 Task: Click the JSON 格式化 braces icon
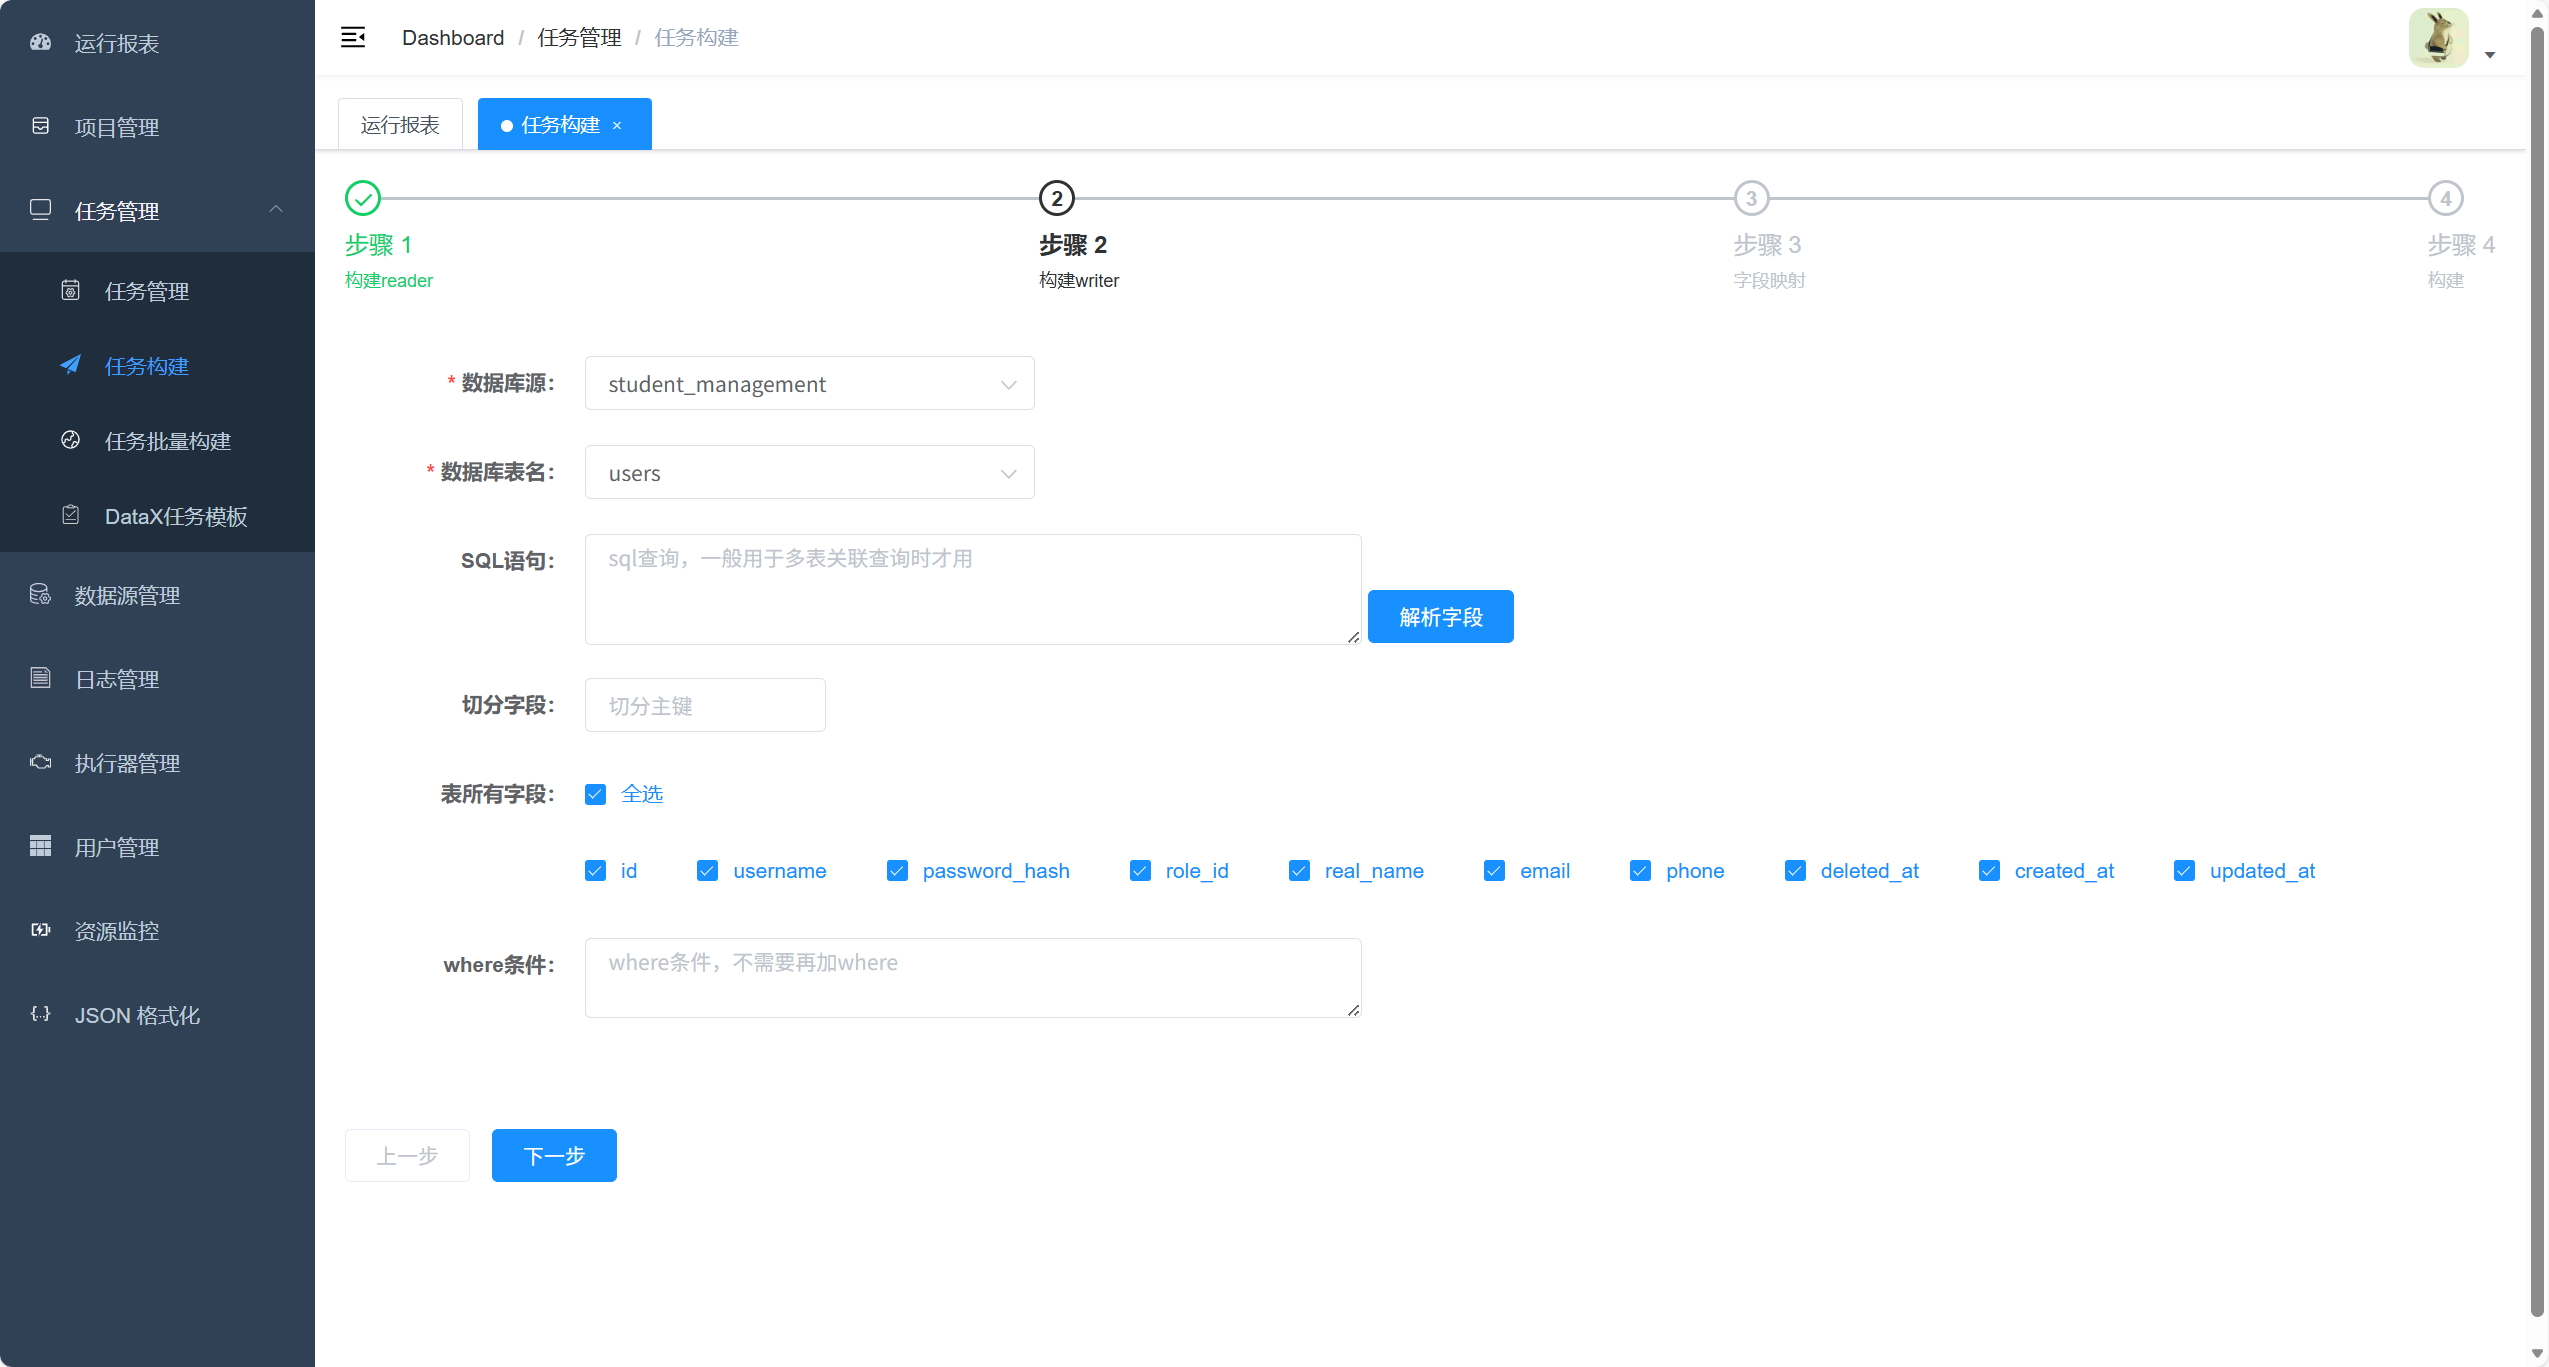[x=40, y=1015]
